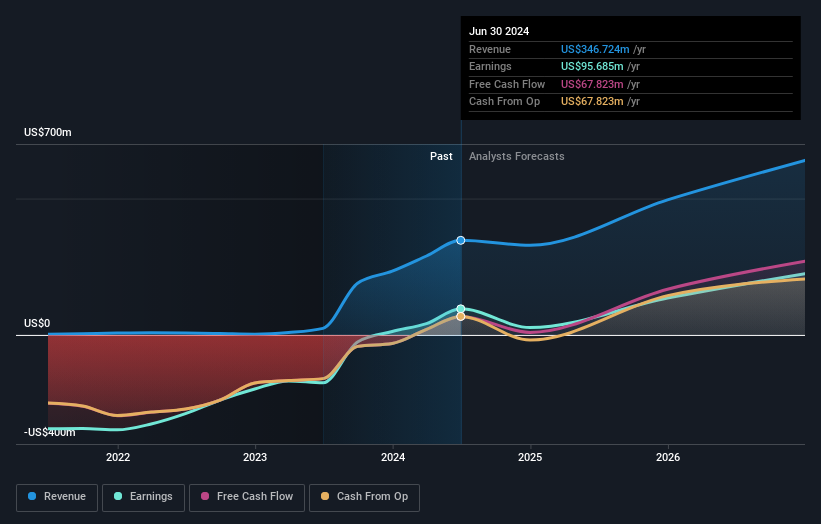The height and width of the screenshot is (524, 821).
Task: Click the US$0 y-axis label
Action: coord(37,324)
